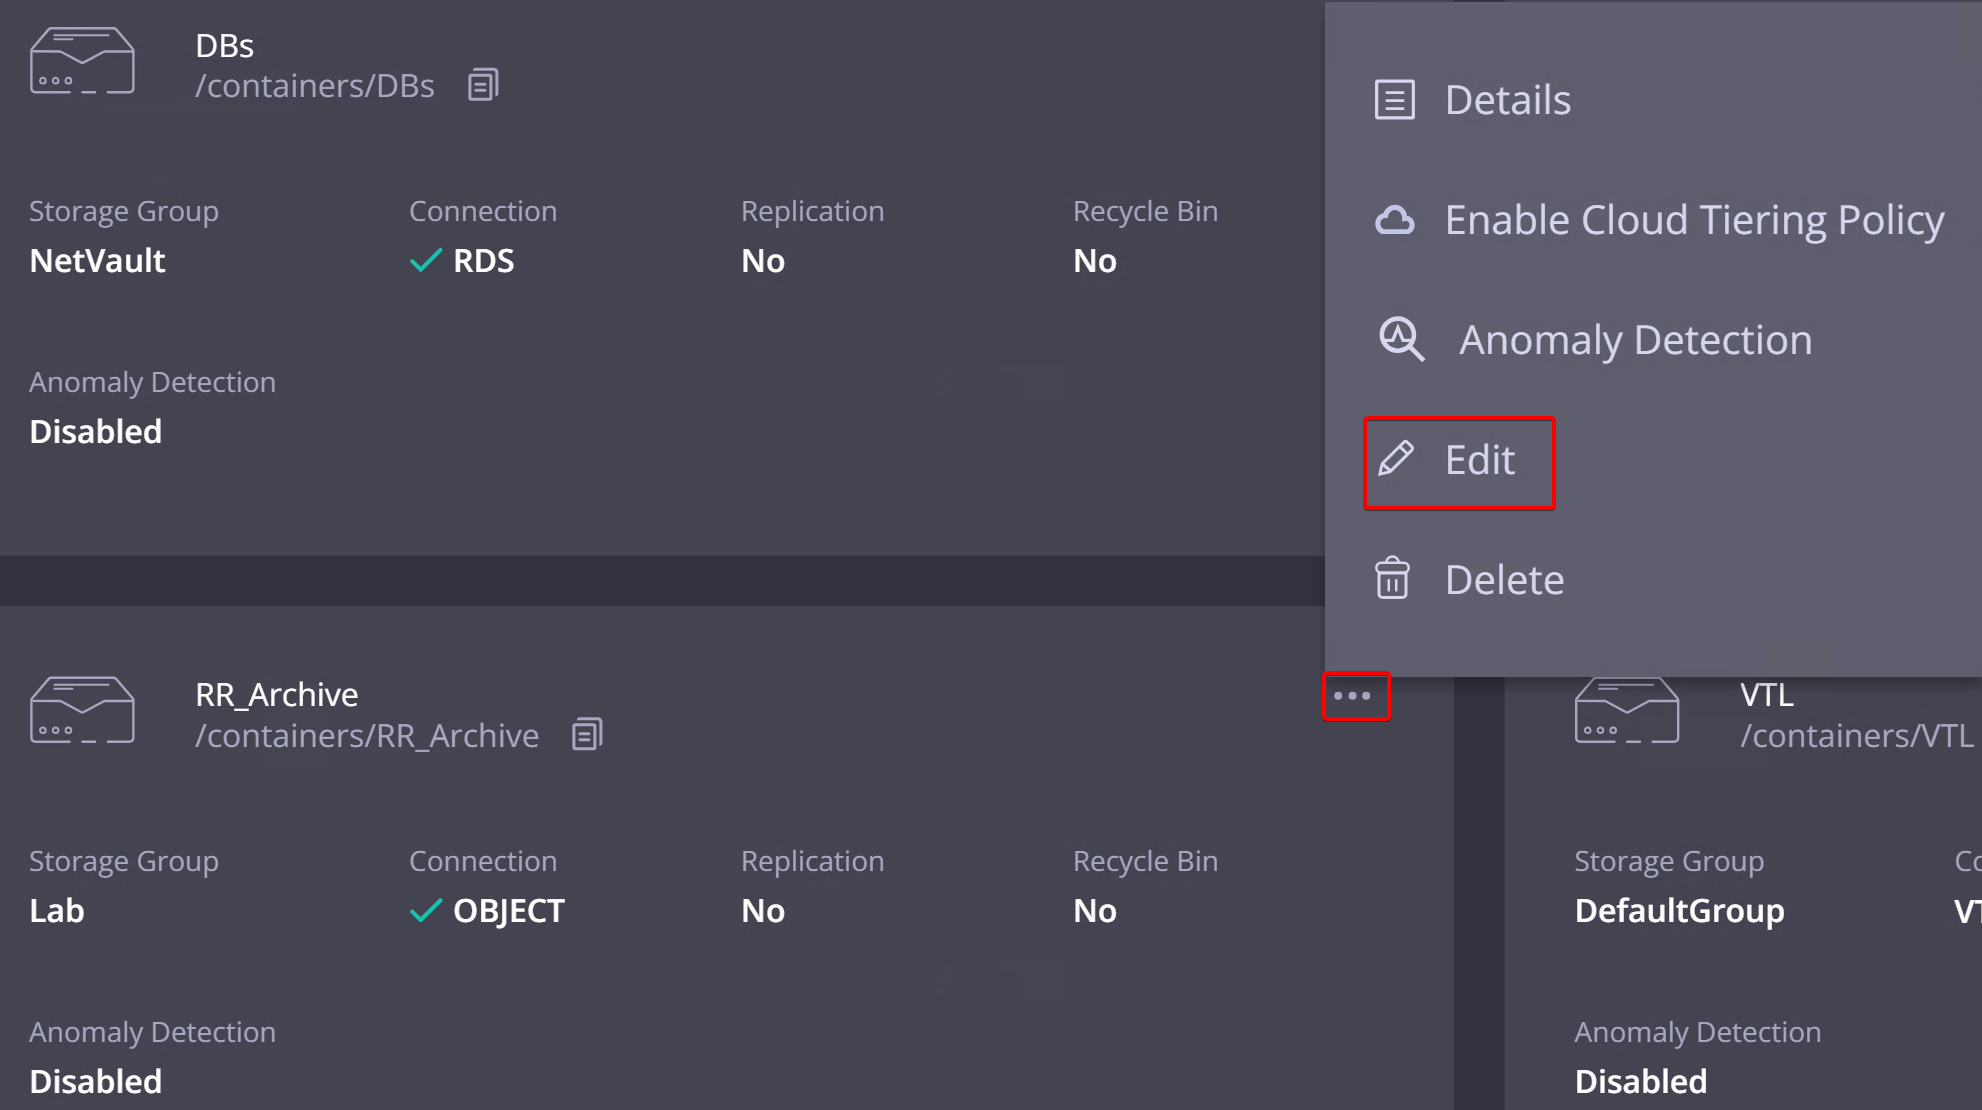Screen dimensions: 1982x1110
Task: Choose Enable Cloud Tiering Policy
Action: (1694, 220)
